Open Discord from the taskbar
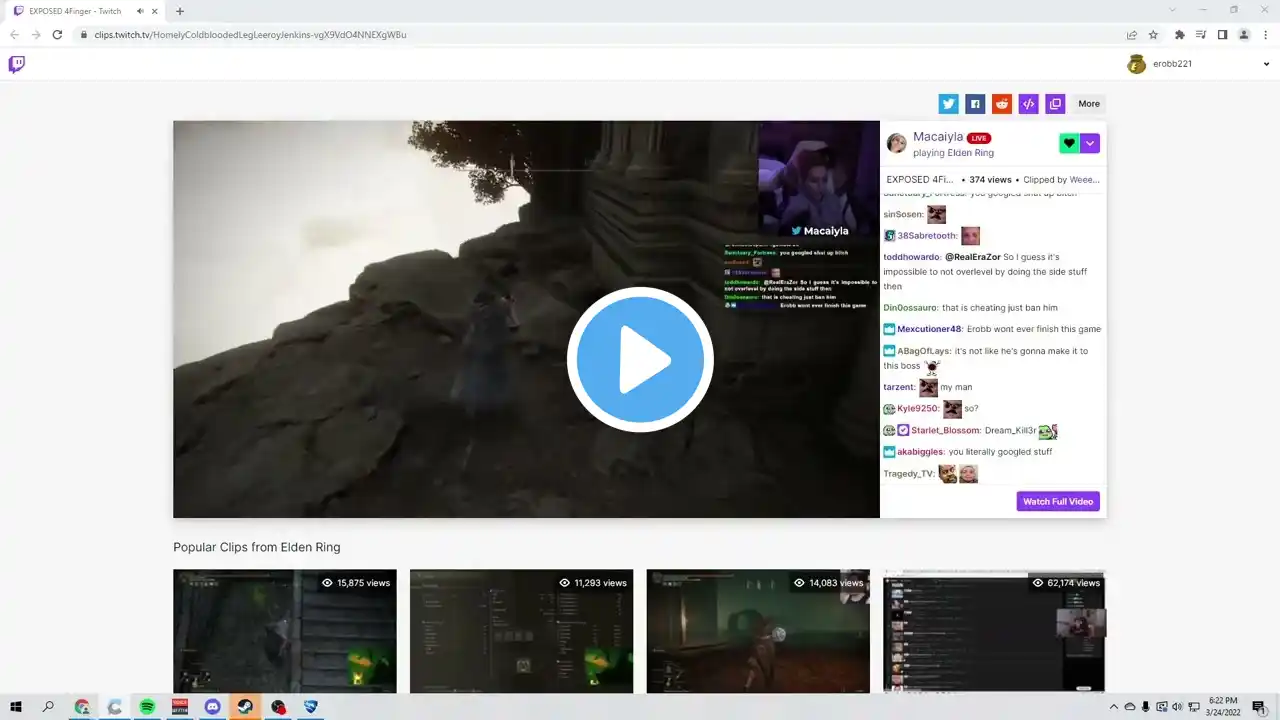 click(x=212, y=707)
